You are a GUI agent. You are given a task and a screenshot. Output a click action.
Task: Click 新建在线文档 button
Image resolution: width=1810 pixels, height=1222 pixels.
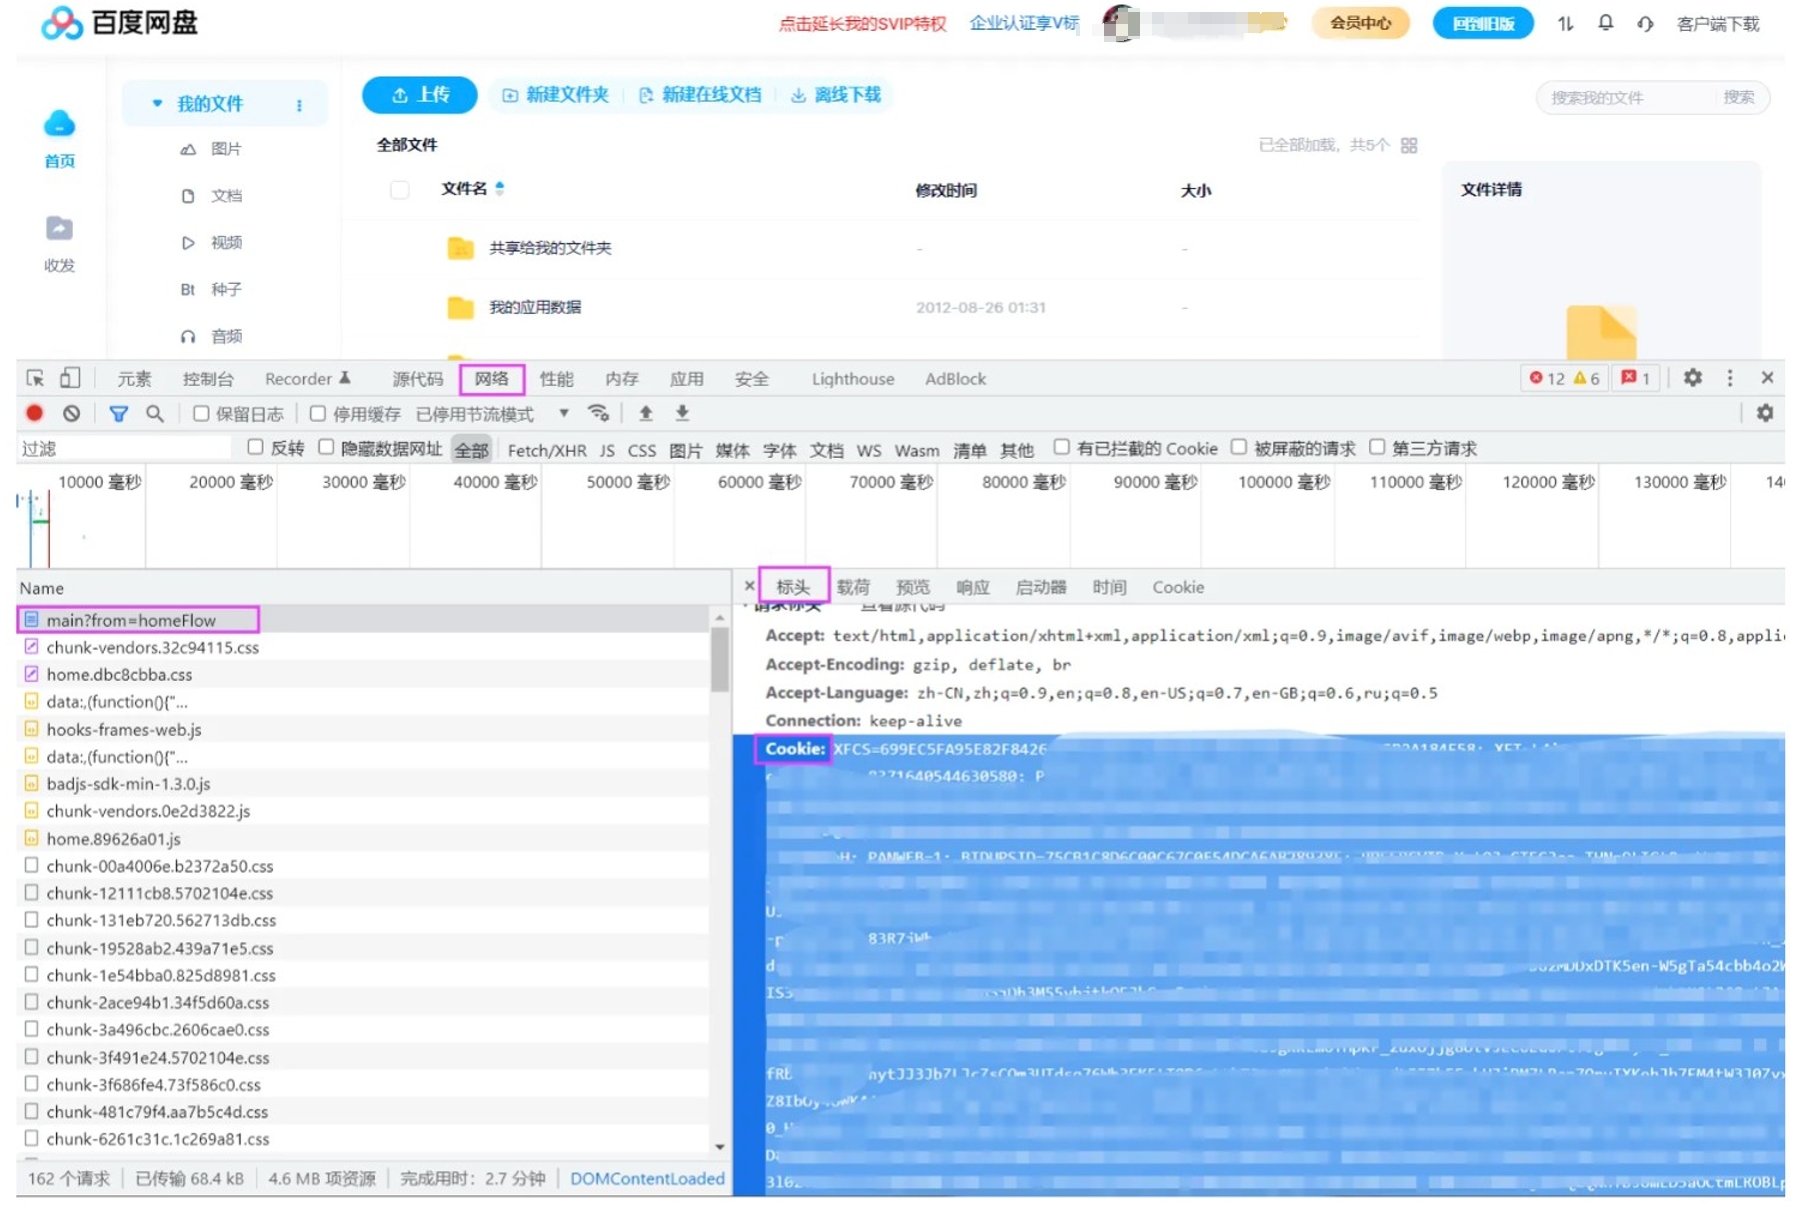click(x=700, y=95)
